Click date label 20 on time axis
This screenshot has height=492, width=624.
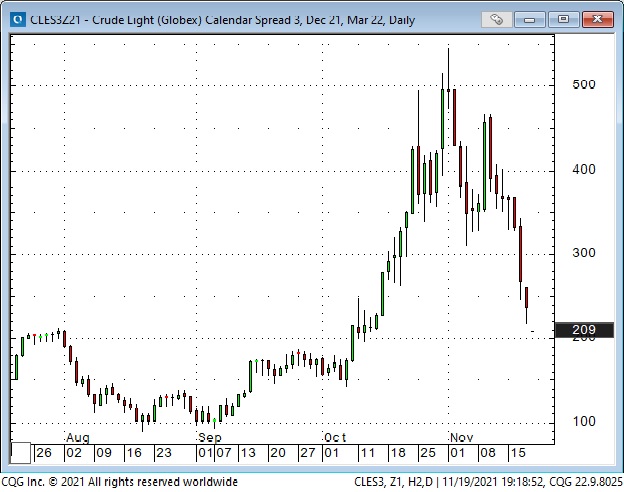point(278,453)
